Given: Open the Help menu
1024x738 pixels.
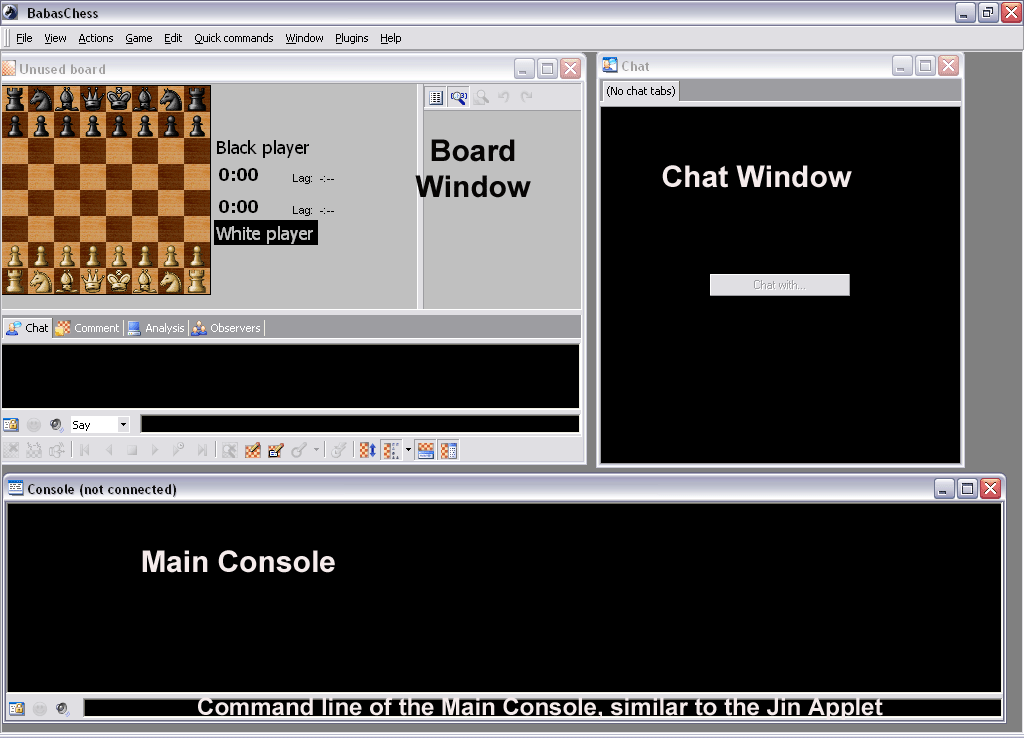Looking at the screenshot, I should [391, 38].
